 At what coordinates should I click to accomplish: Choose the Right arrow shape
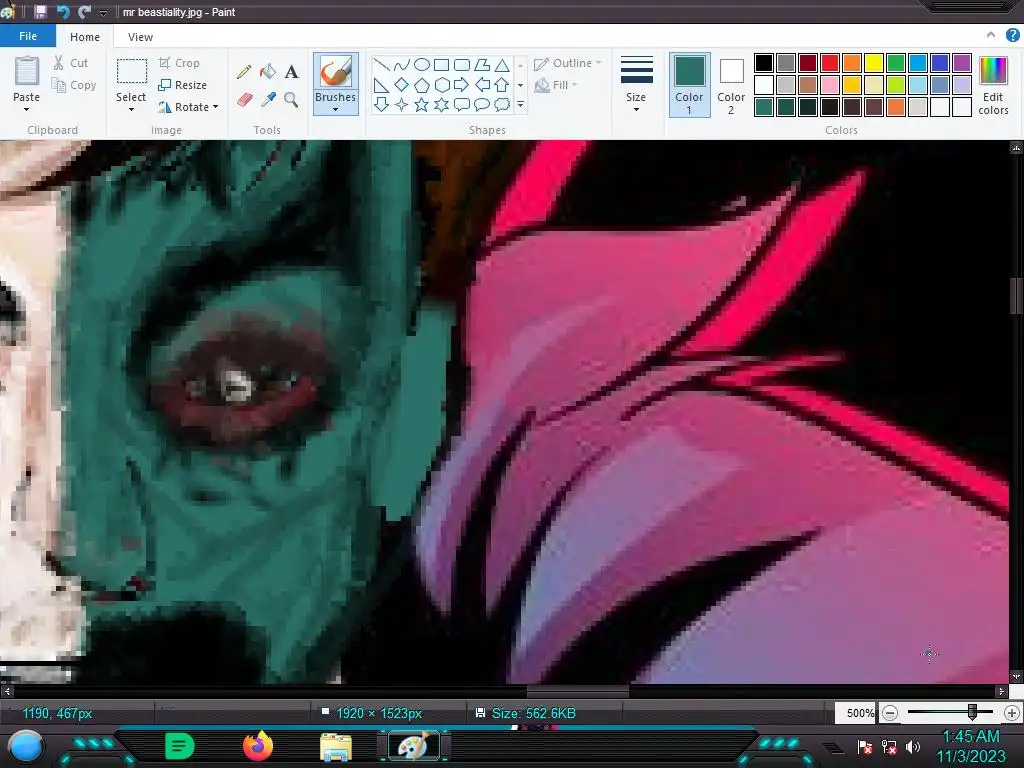tap(462, 85)
